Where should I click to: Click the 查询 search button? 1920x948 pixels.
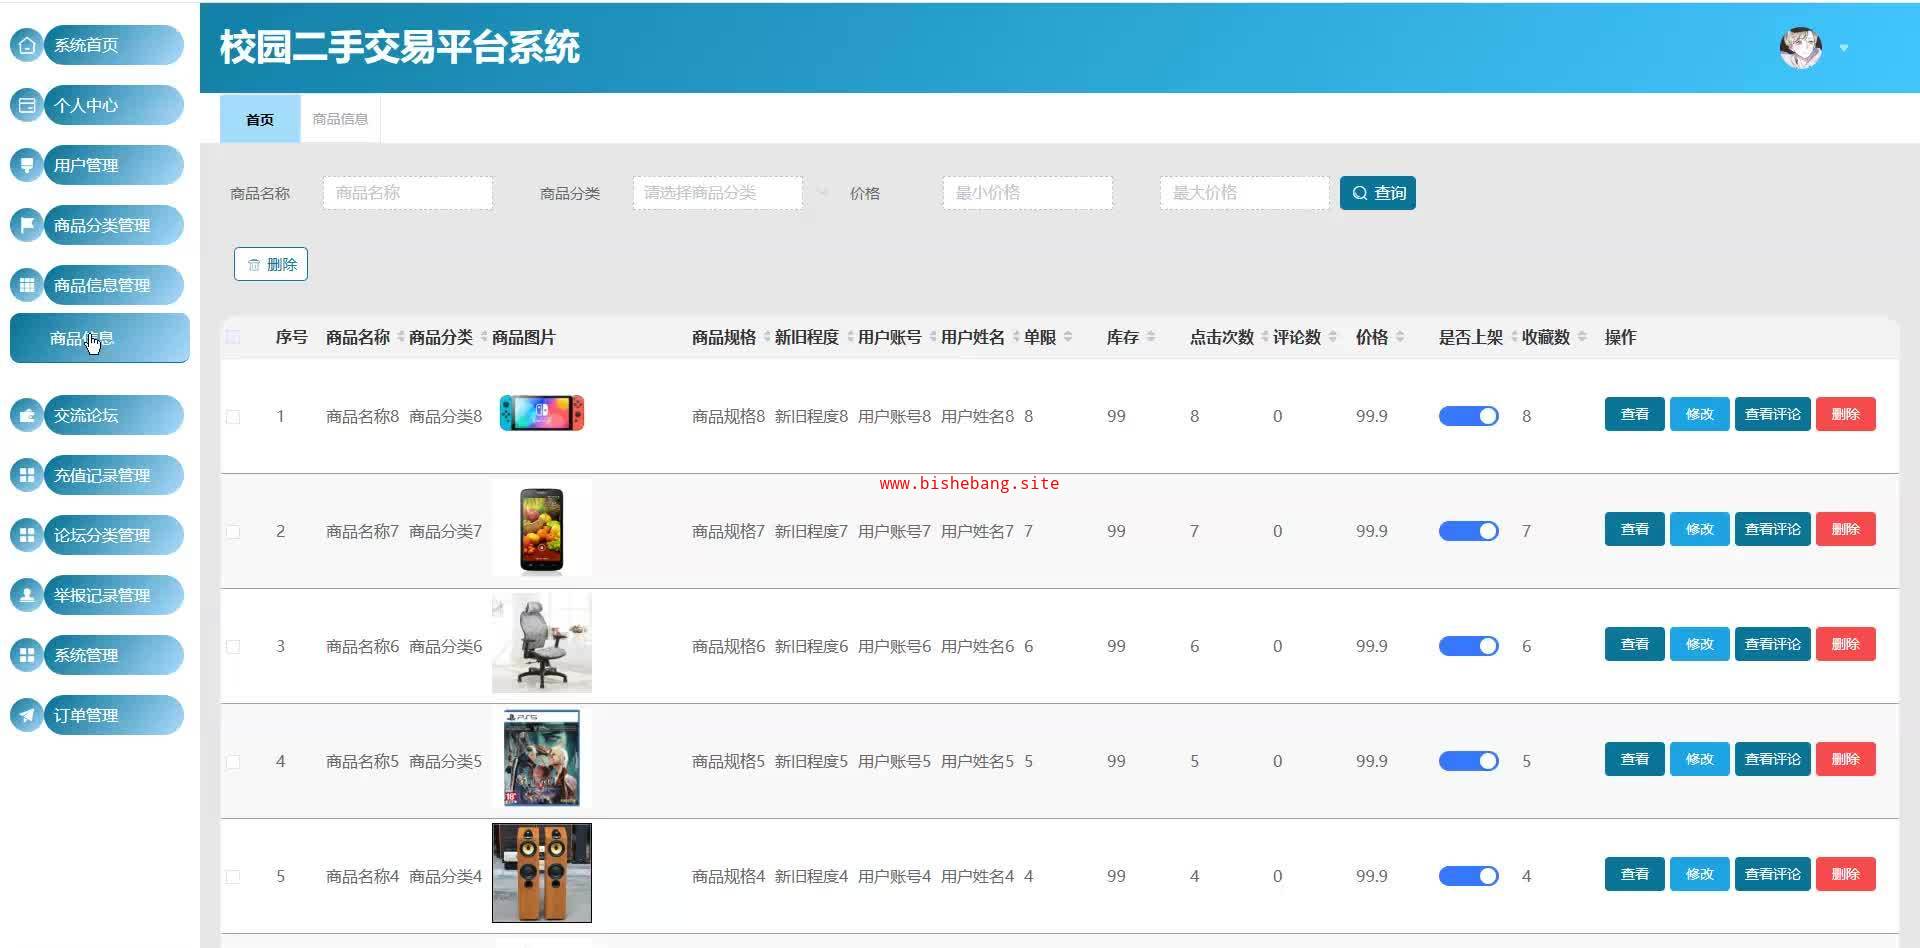point(1378,193)
